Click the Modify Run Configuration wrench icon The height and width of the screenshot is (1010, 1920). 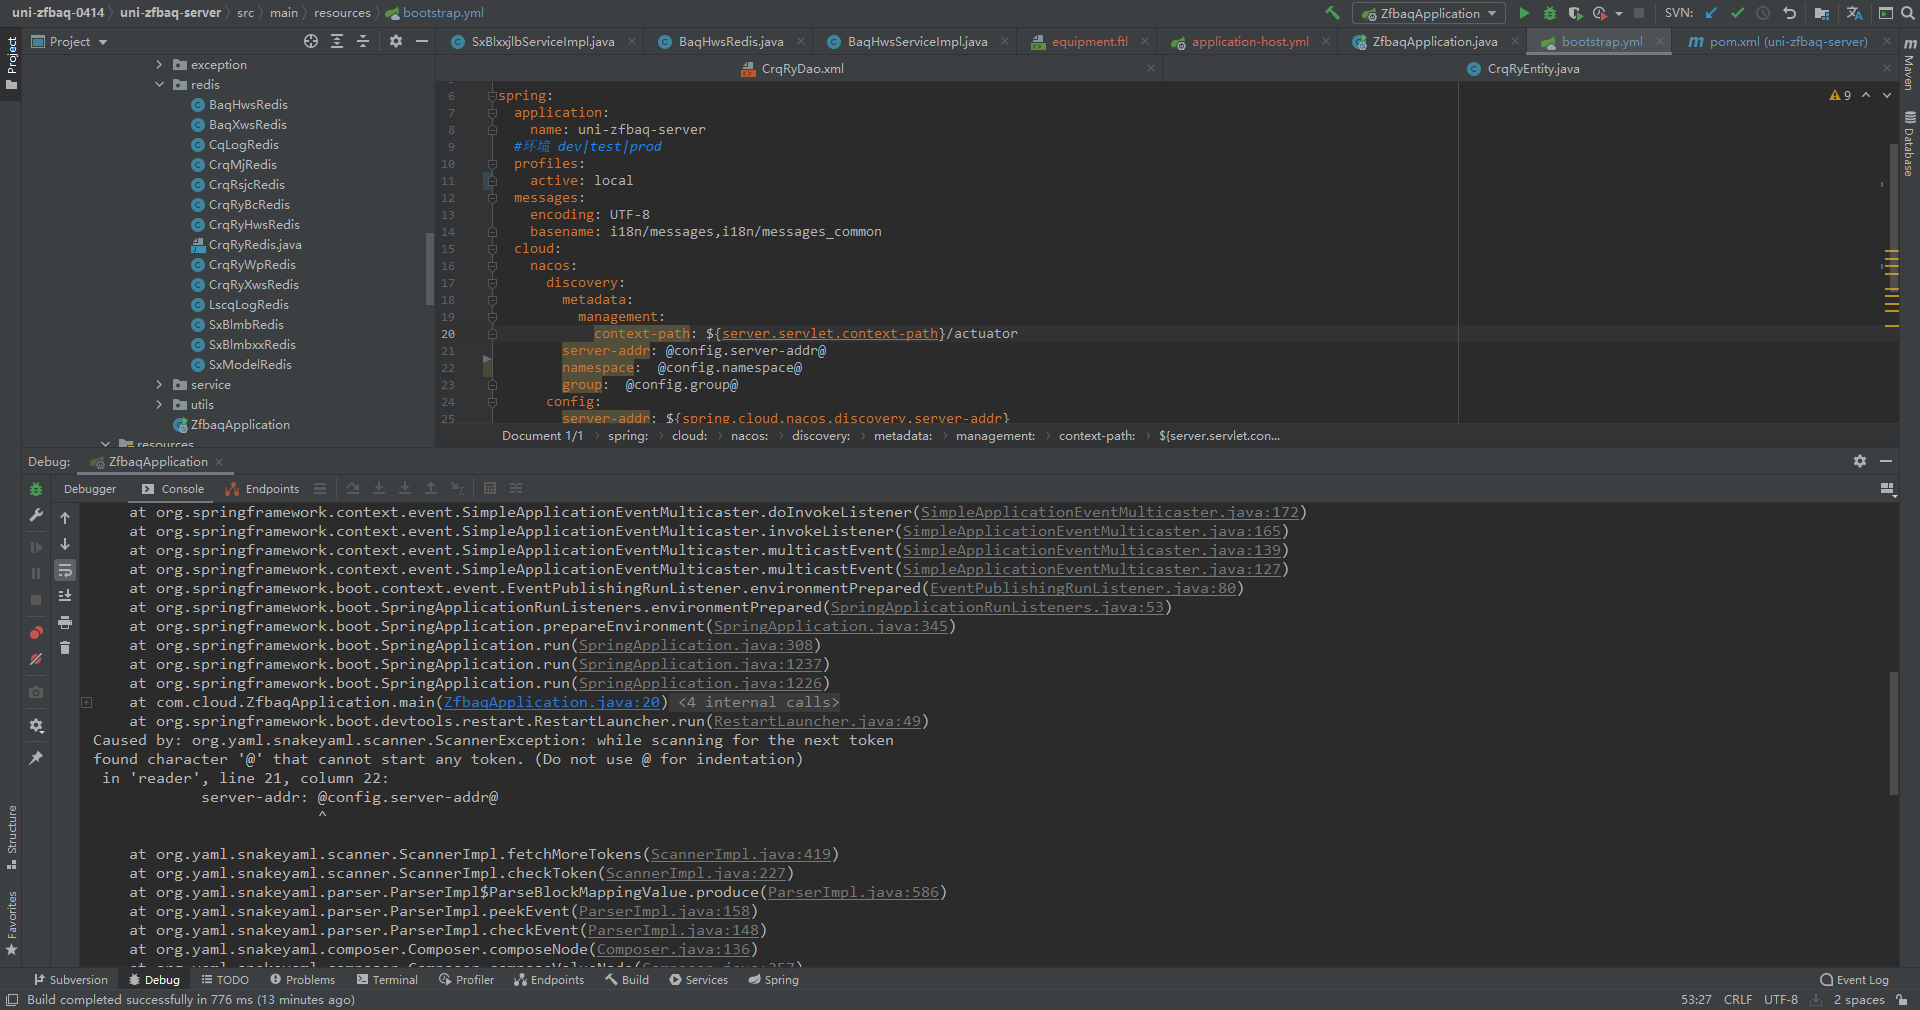[36, 515]
